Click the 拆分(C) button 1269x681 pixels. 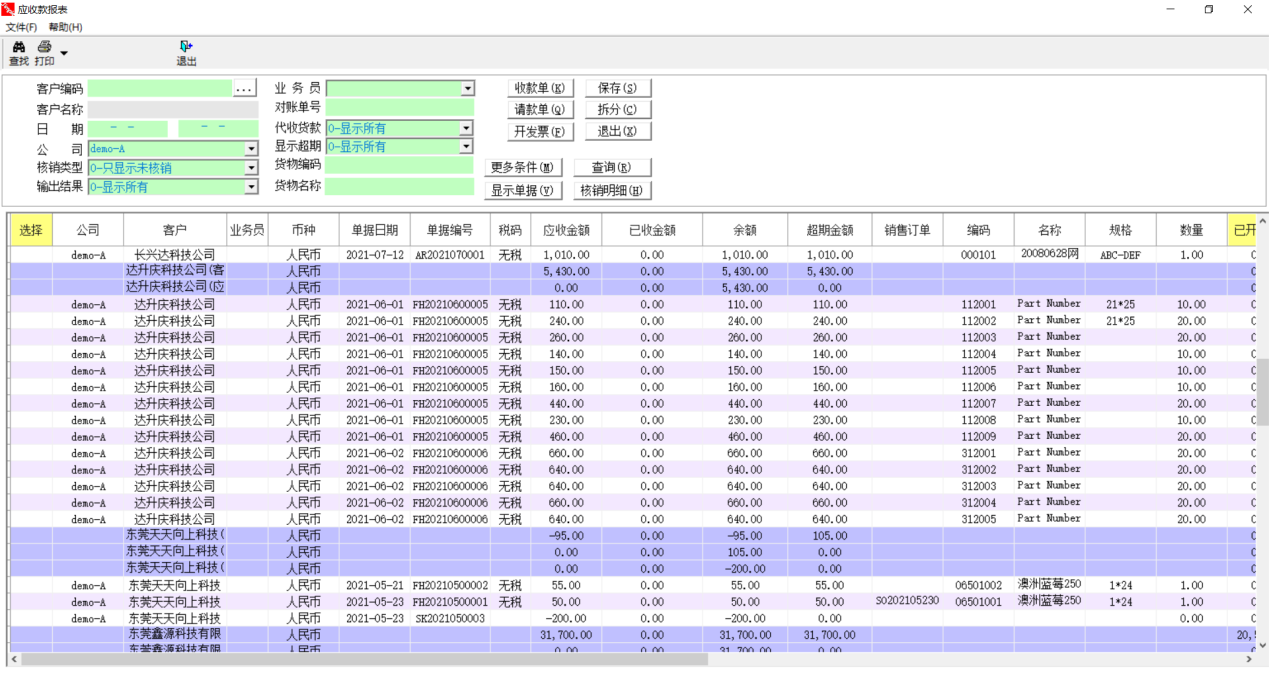[618, 110]
